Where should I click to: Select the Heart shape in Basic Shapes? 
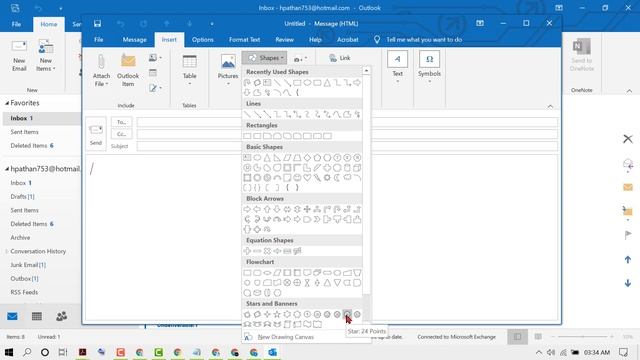307,178
